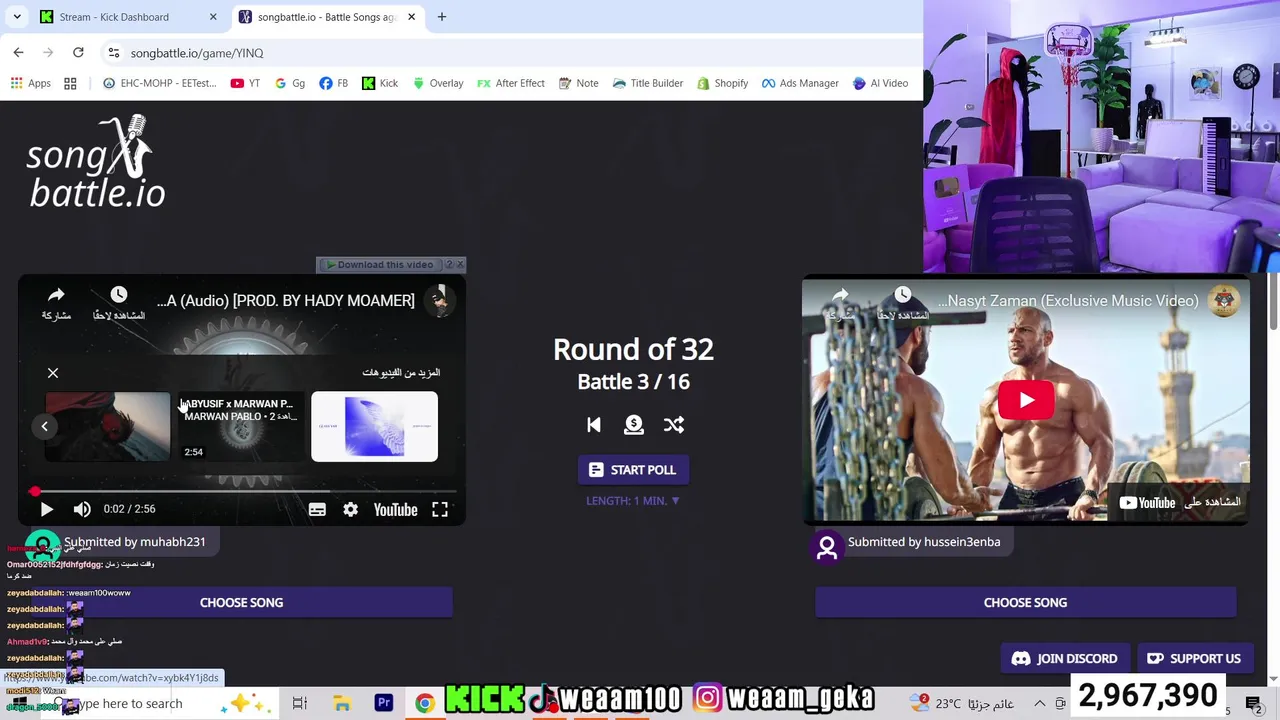
Task: Click the songbattle.io logo
Action: point(97,162)
